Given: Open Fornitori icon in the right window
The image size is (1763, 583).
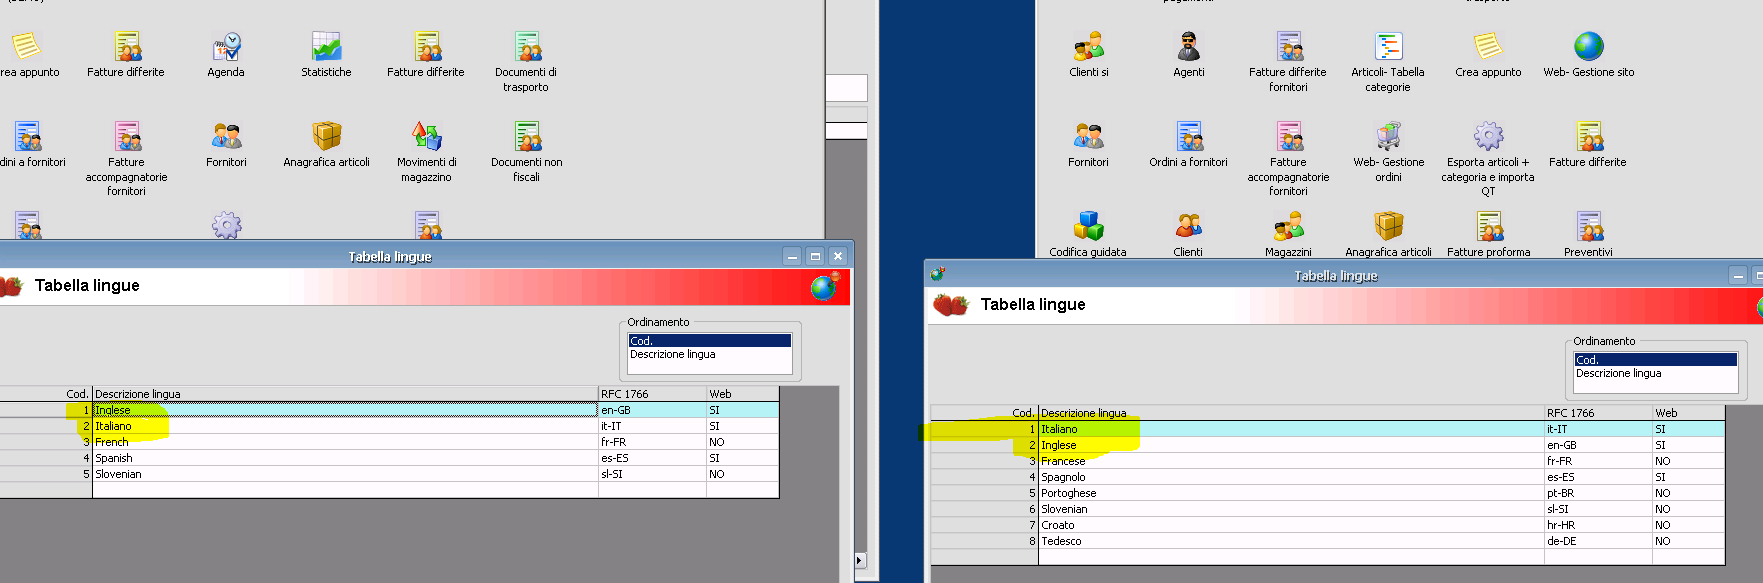Looking at the screenshot, I should coord(1089,137).
